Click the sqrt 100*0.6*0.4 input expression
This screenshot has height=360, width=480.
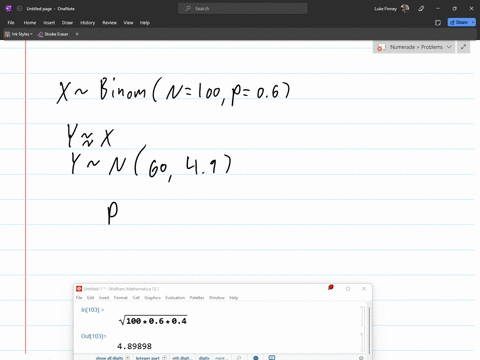(153, 320)
